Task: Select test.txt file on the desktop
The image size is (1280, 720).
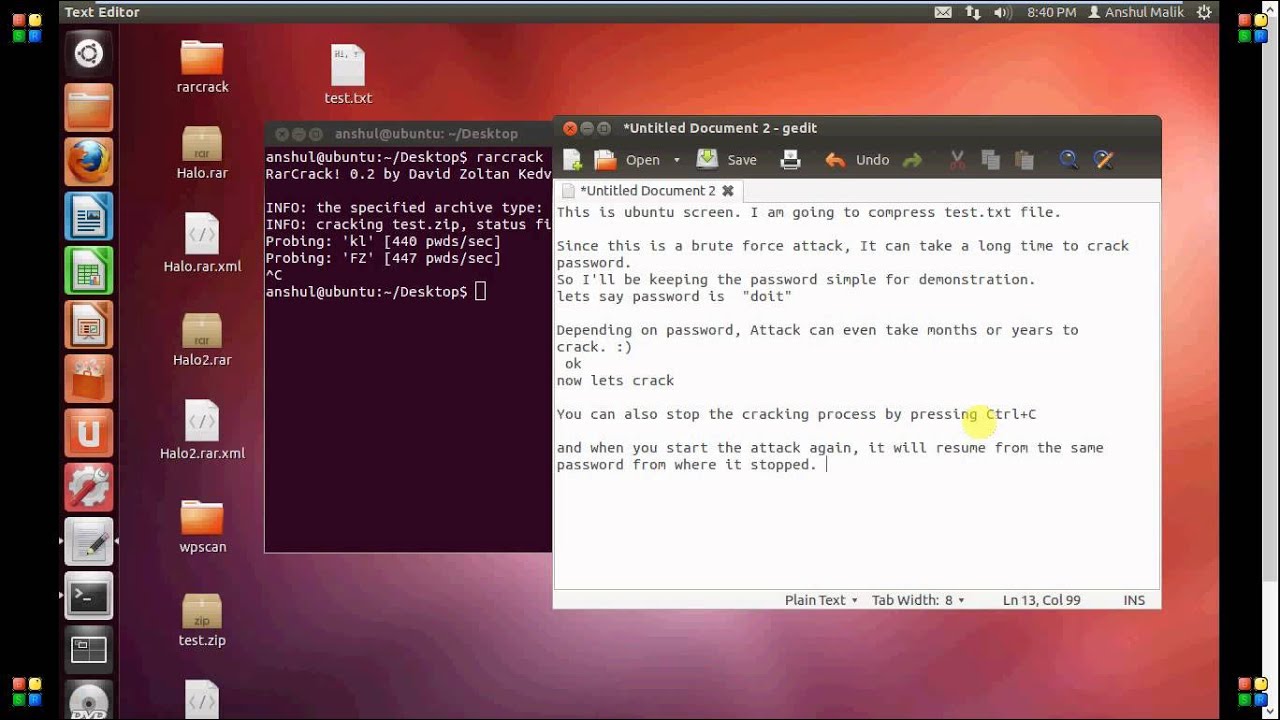Action: [x=348, y=73]
